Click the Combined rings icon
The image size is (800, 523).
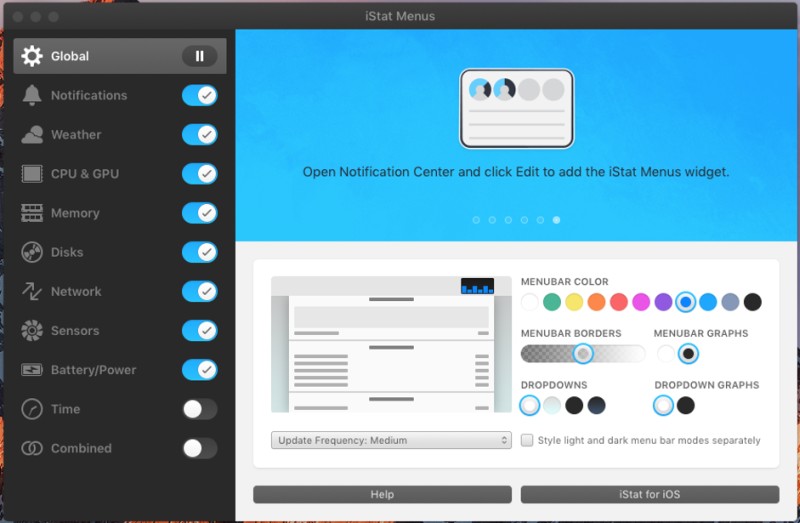pos(32,449)
